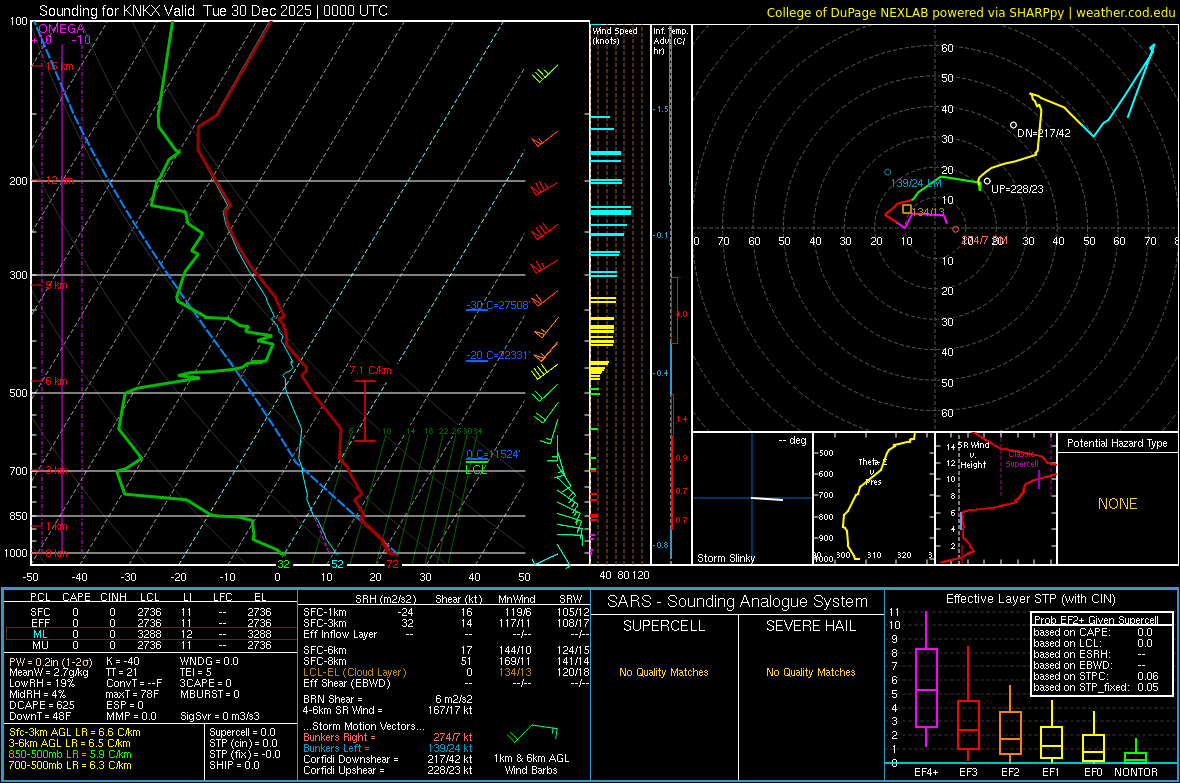The image size is (1180, 783).
Task: Select the SFC parcel row
Action: pyautogui.click(x=151, y=612)
